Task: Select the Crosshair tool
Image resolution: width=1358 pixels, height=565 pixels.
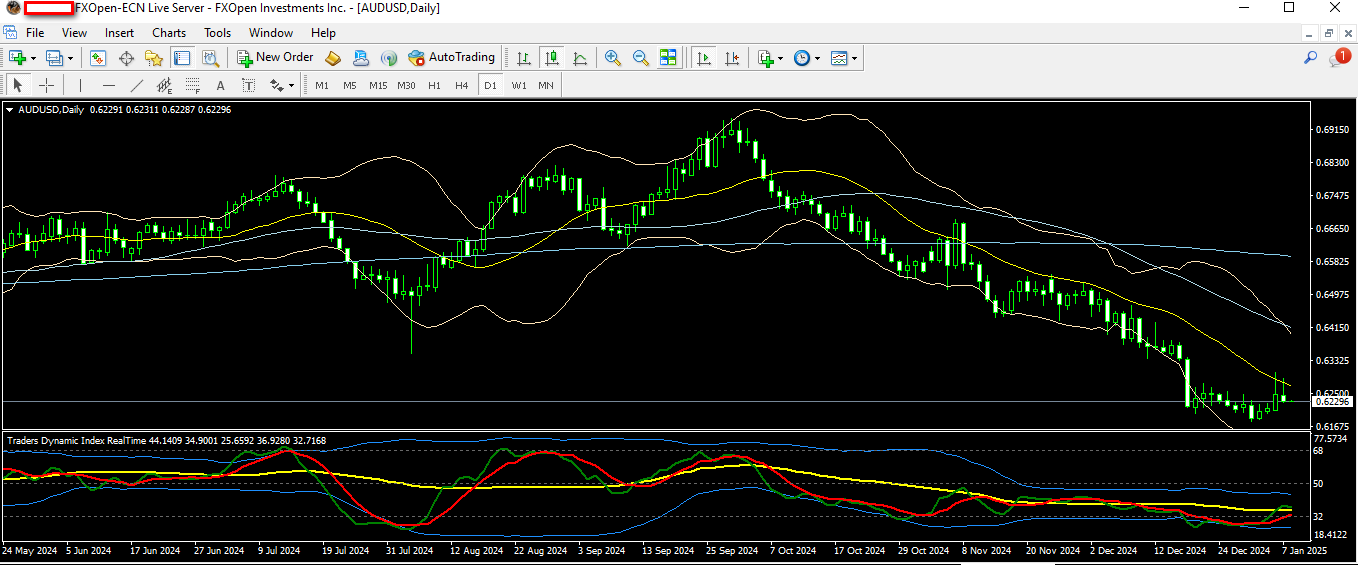Action: point(46,85)
